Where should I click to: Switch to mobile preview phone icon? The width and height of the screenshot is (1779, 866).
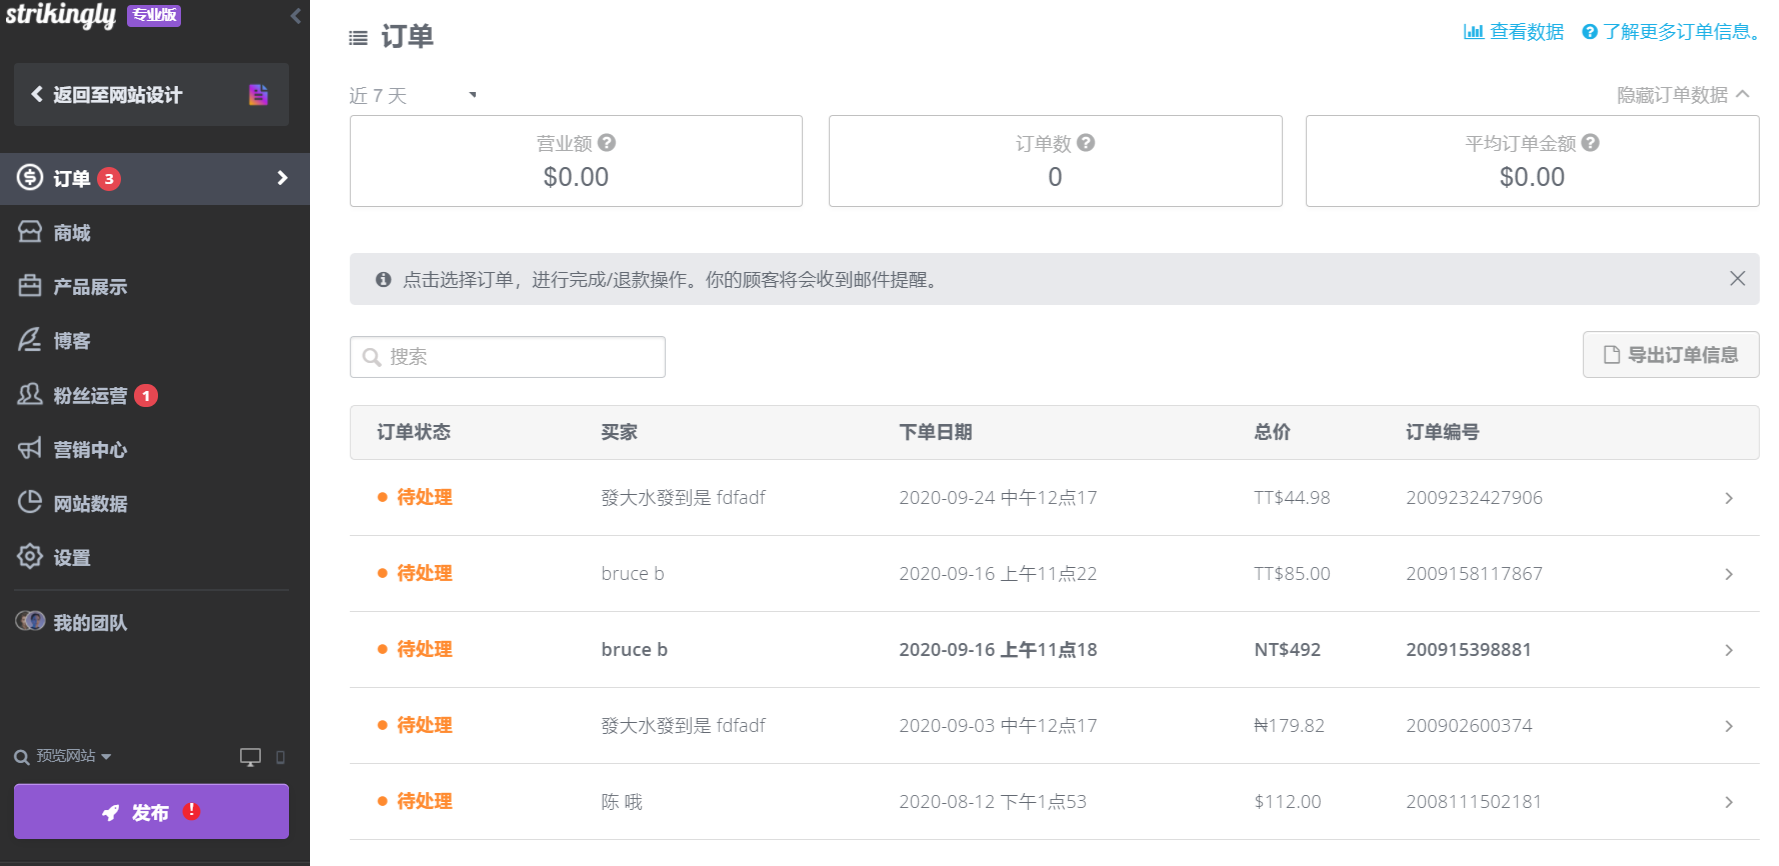(x=280, y=757)
